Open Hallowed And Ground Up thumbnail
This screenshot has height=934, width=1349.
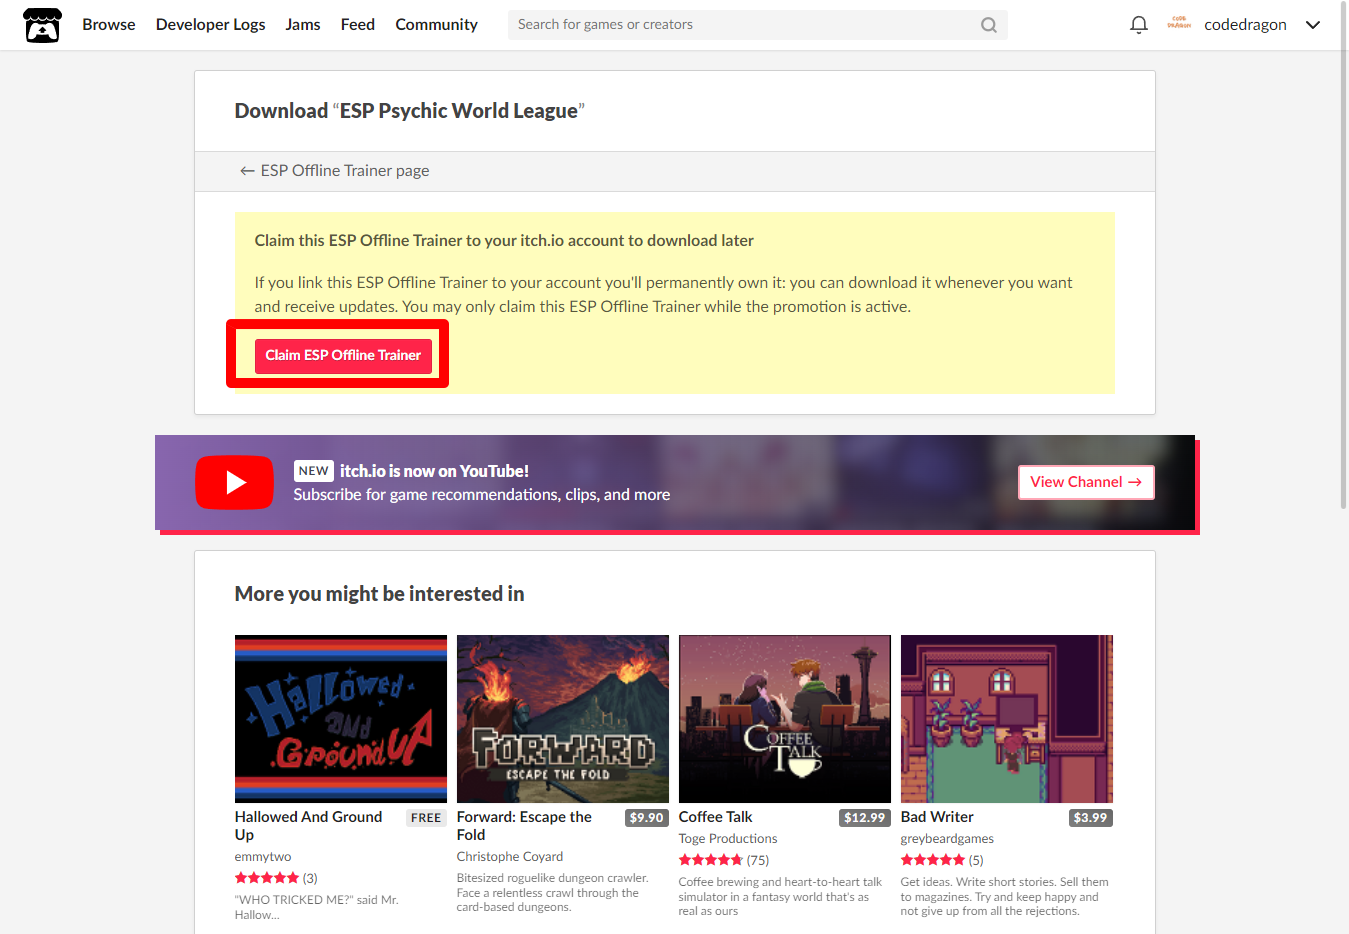[x=341, y=719]
